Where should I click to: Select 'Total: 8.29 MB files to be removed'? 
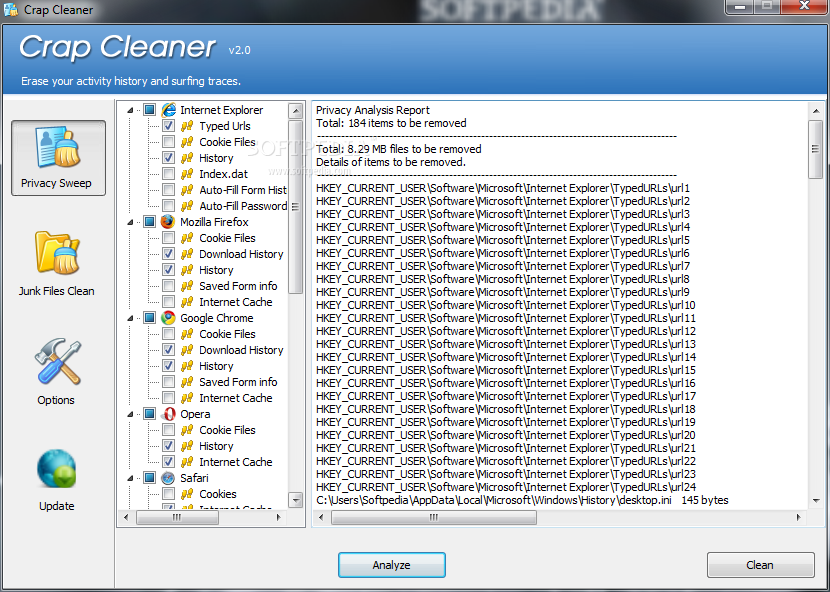[x=399, y=149]
